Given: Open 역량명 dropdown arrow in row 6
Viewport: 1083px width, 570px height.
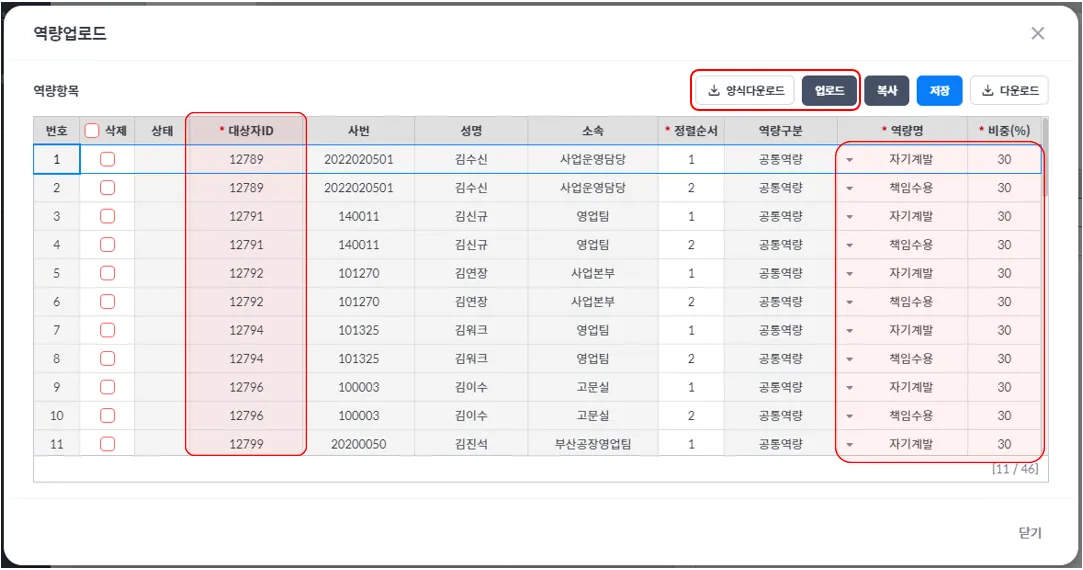Looking at the screenshot, I should coord(850,302).
